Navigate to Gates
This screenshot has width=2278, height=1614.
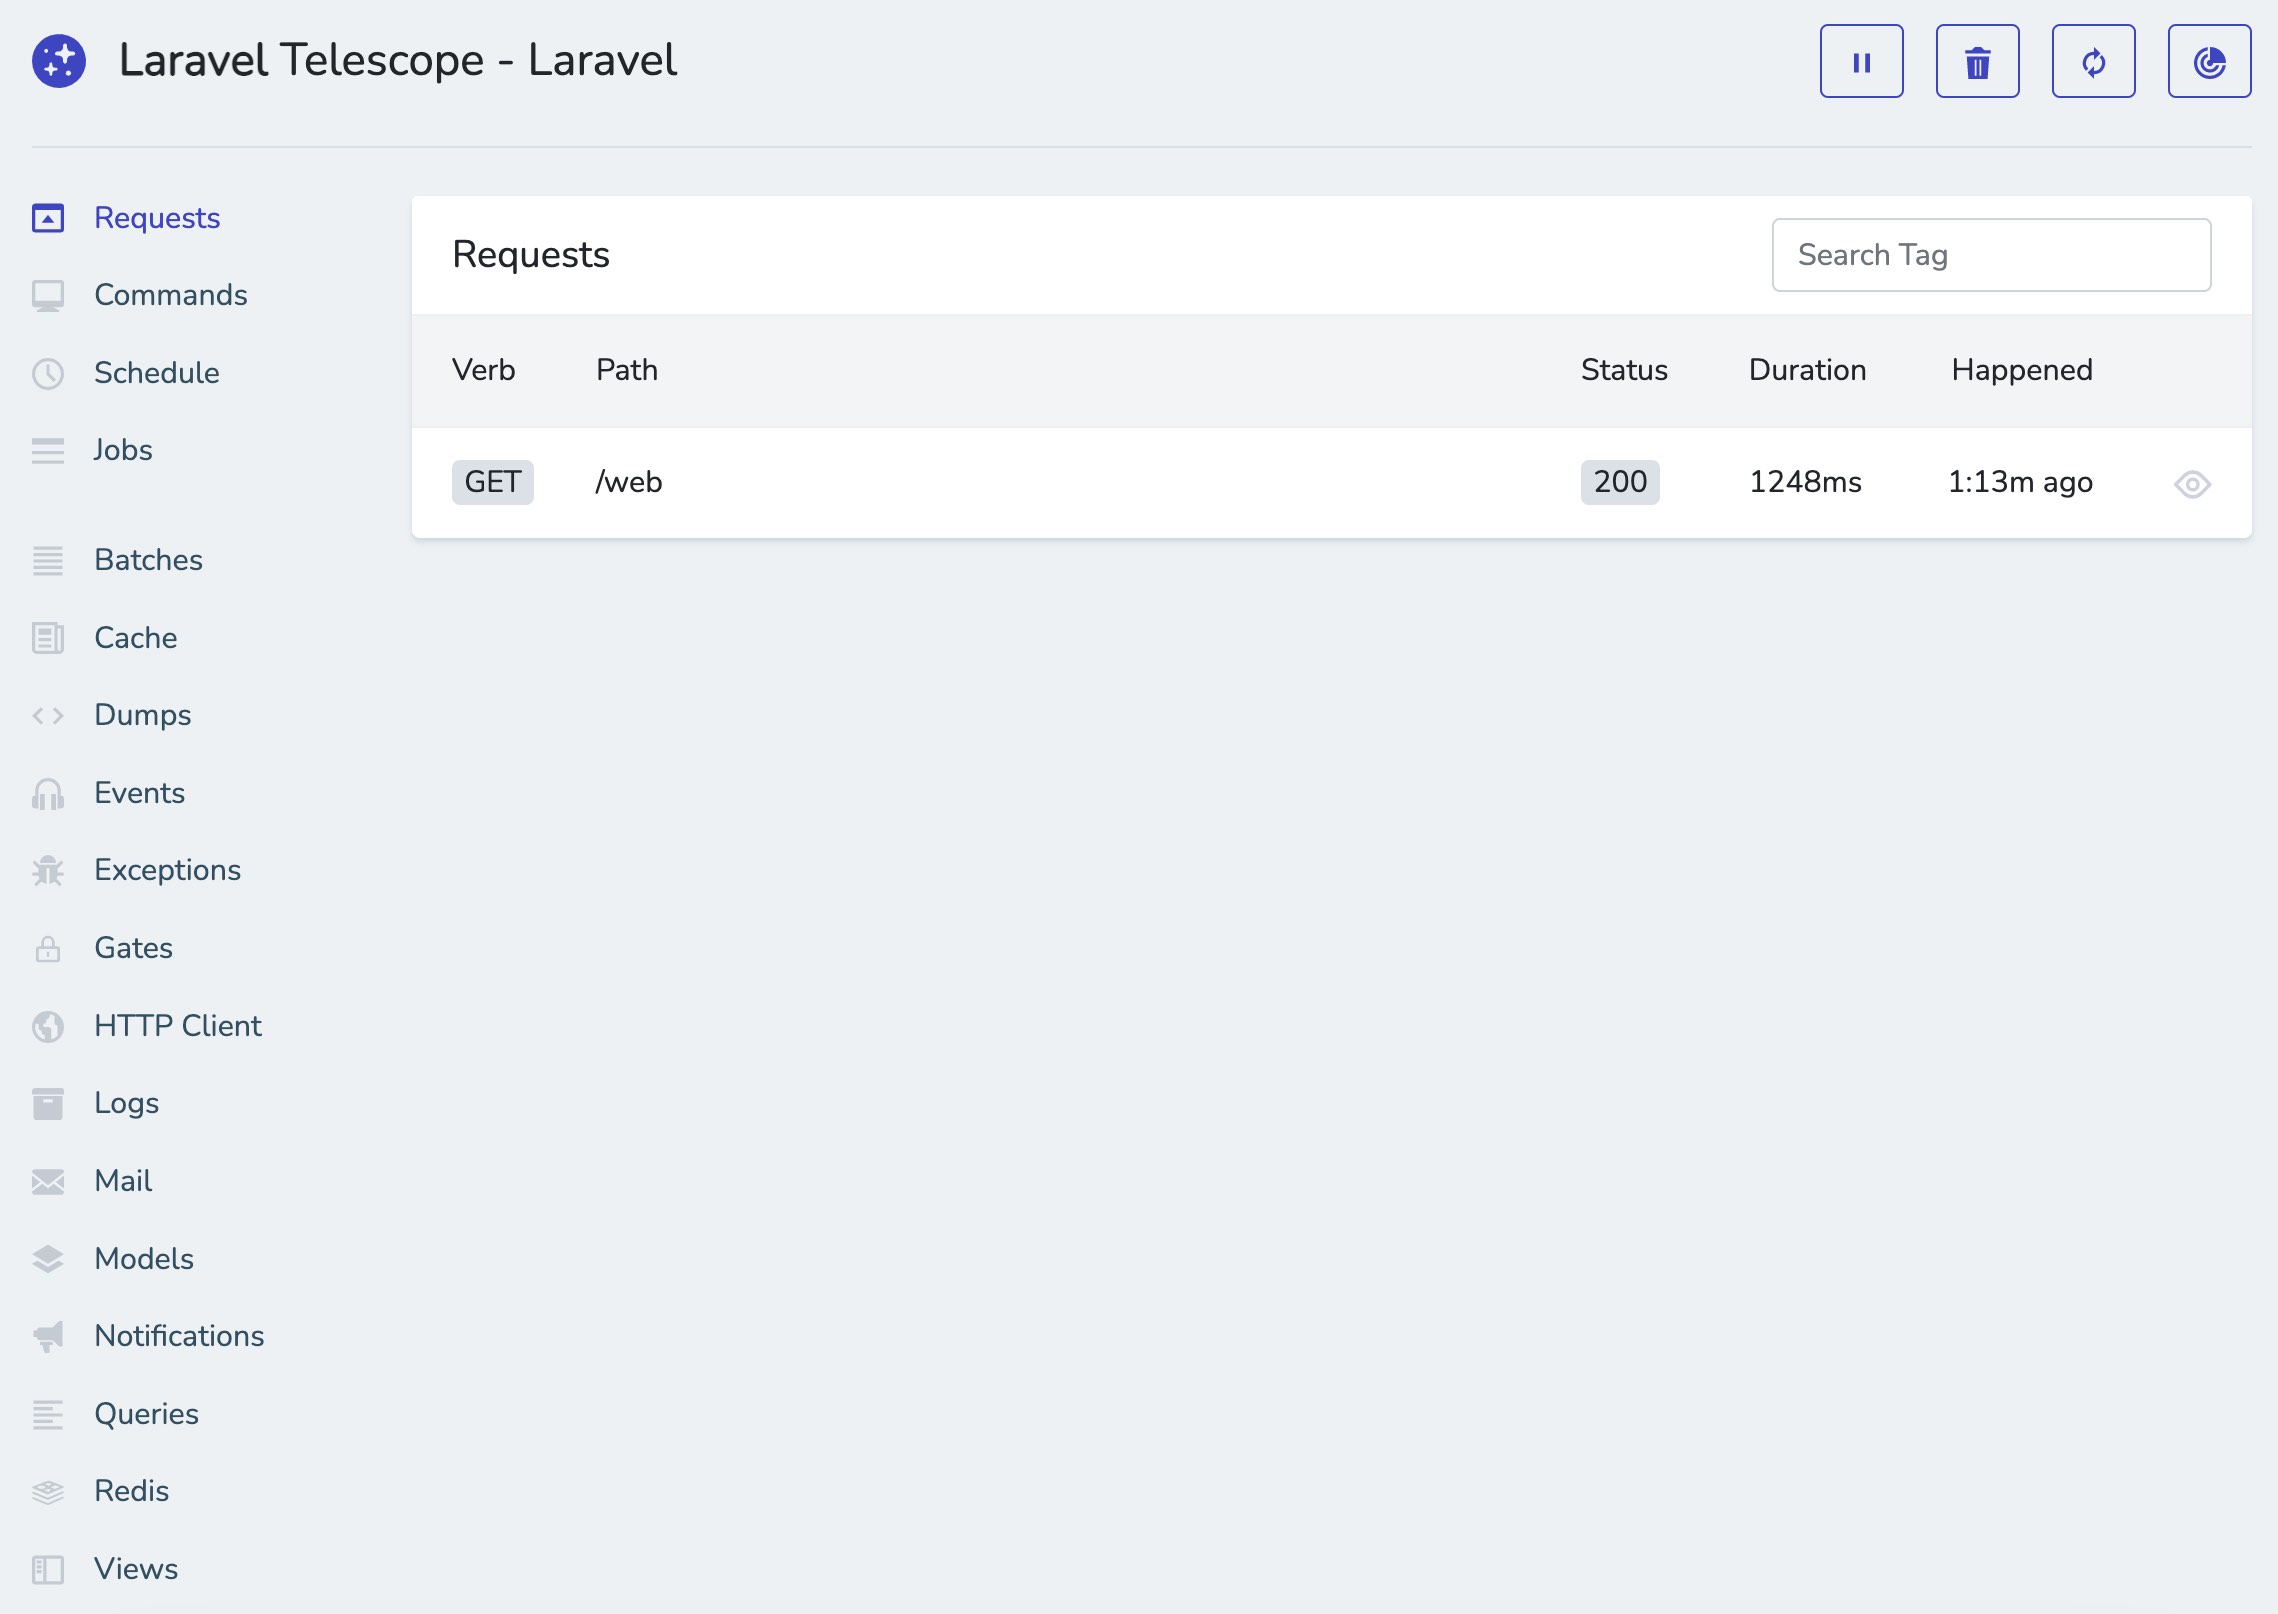[133, 948]
